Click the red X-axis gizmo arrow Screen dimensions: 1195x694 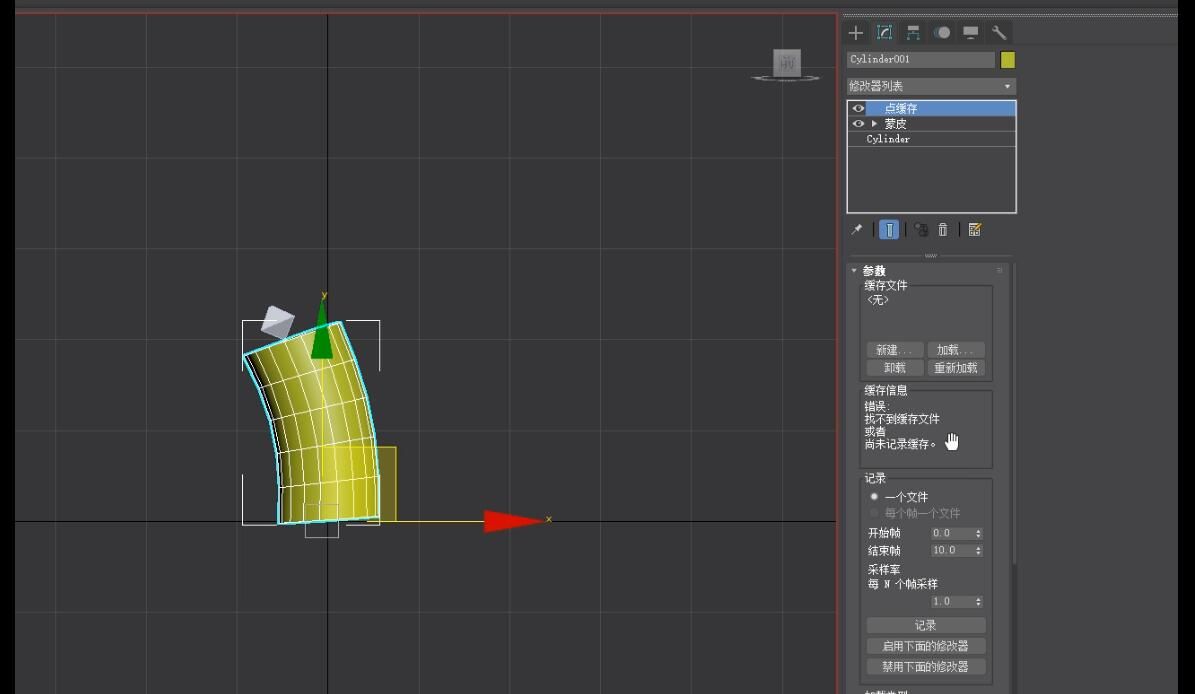(513, 520)
